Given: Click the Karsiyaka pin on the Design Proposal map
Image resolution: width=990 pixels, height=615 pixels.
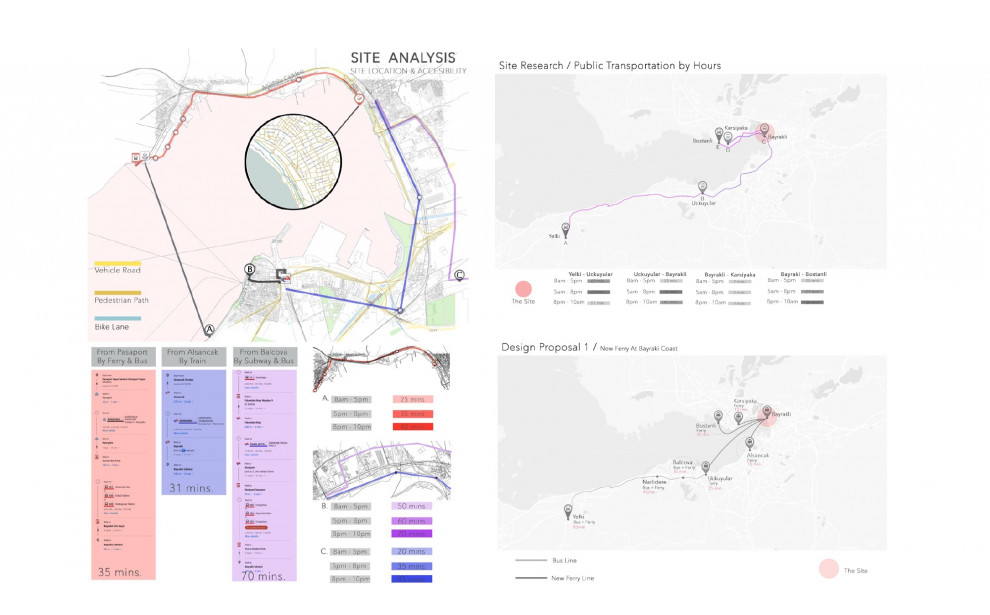Looking at the screenshot, I should [738, 417].
